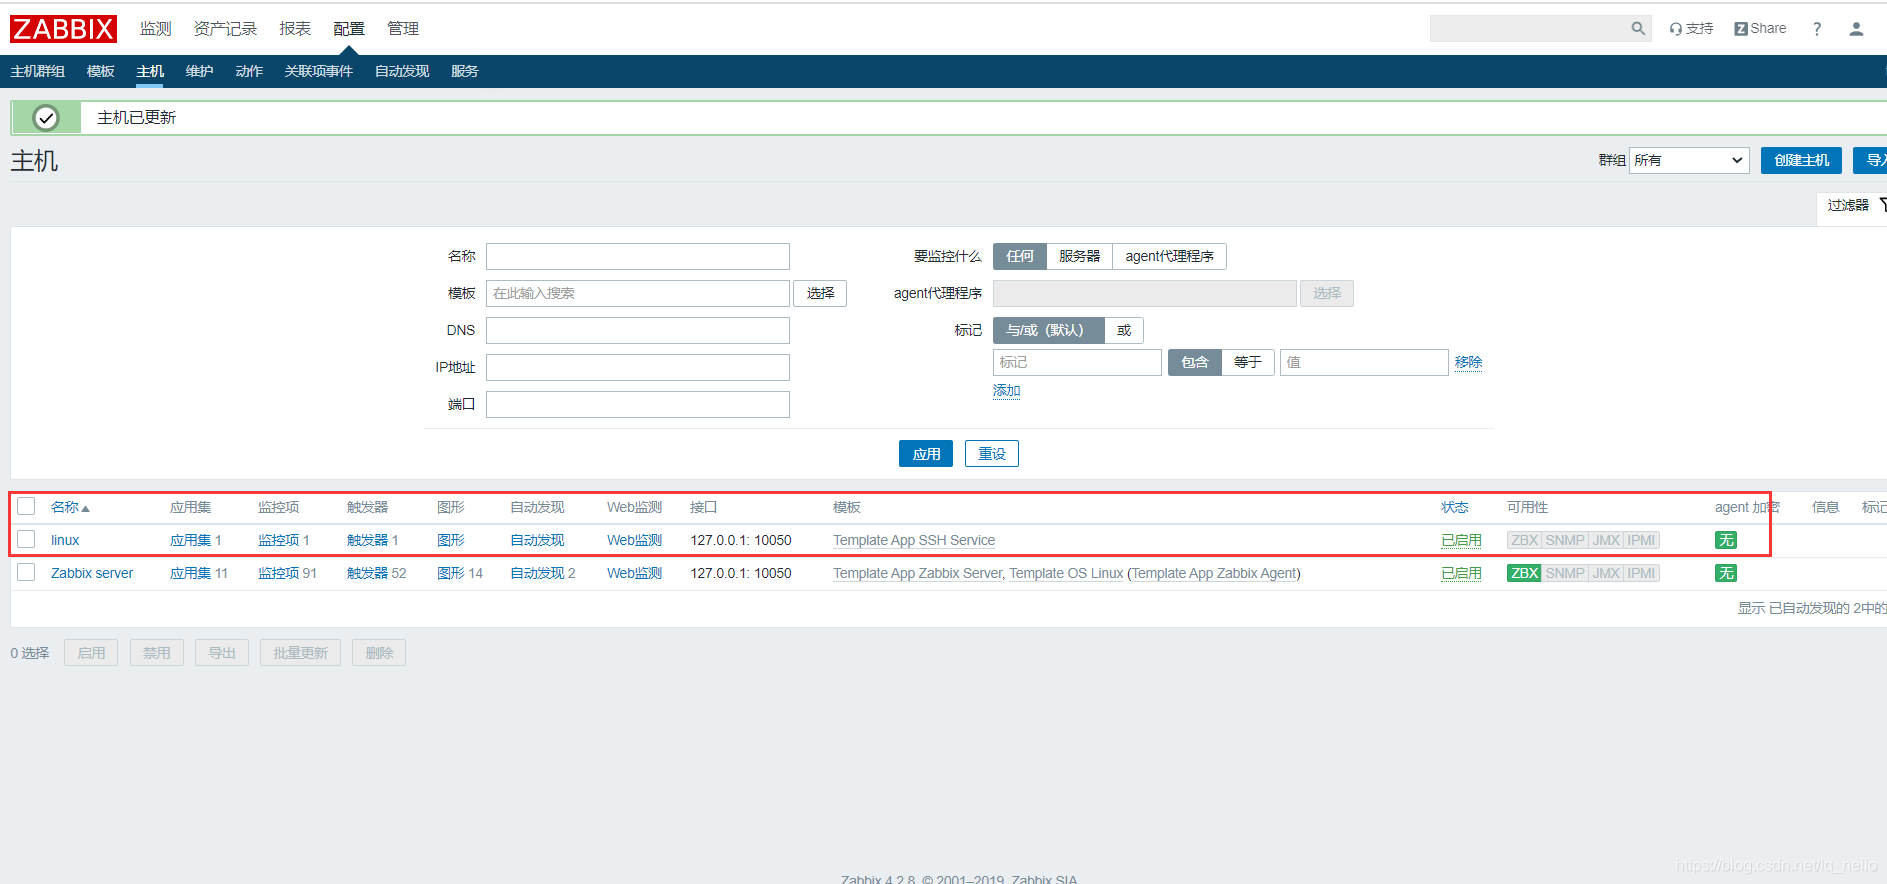The width and height of the screenshot is (1887, 884).
Task: Open the Support link
Action: pos(1691,29)
